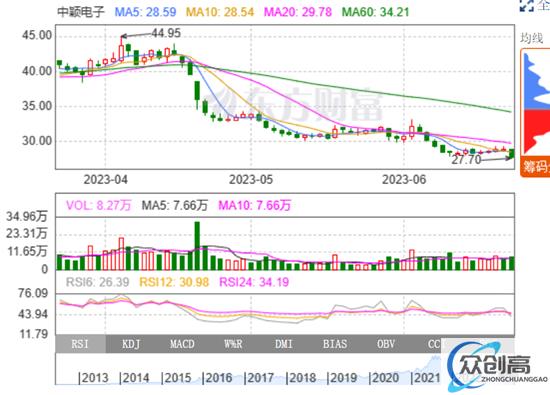Viewport: 550px width, 395px height.
Task: Click the RSI6: 26.39 value
Action: click(98, 282)
